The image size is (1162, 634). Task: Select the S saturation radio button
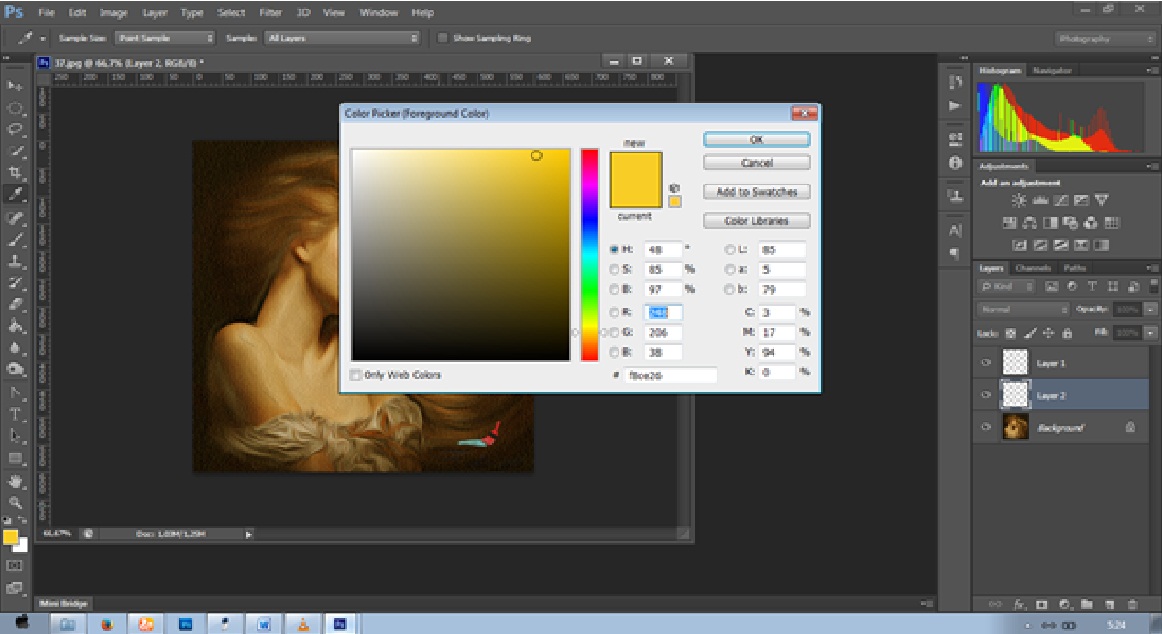[x=616, y=270]
